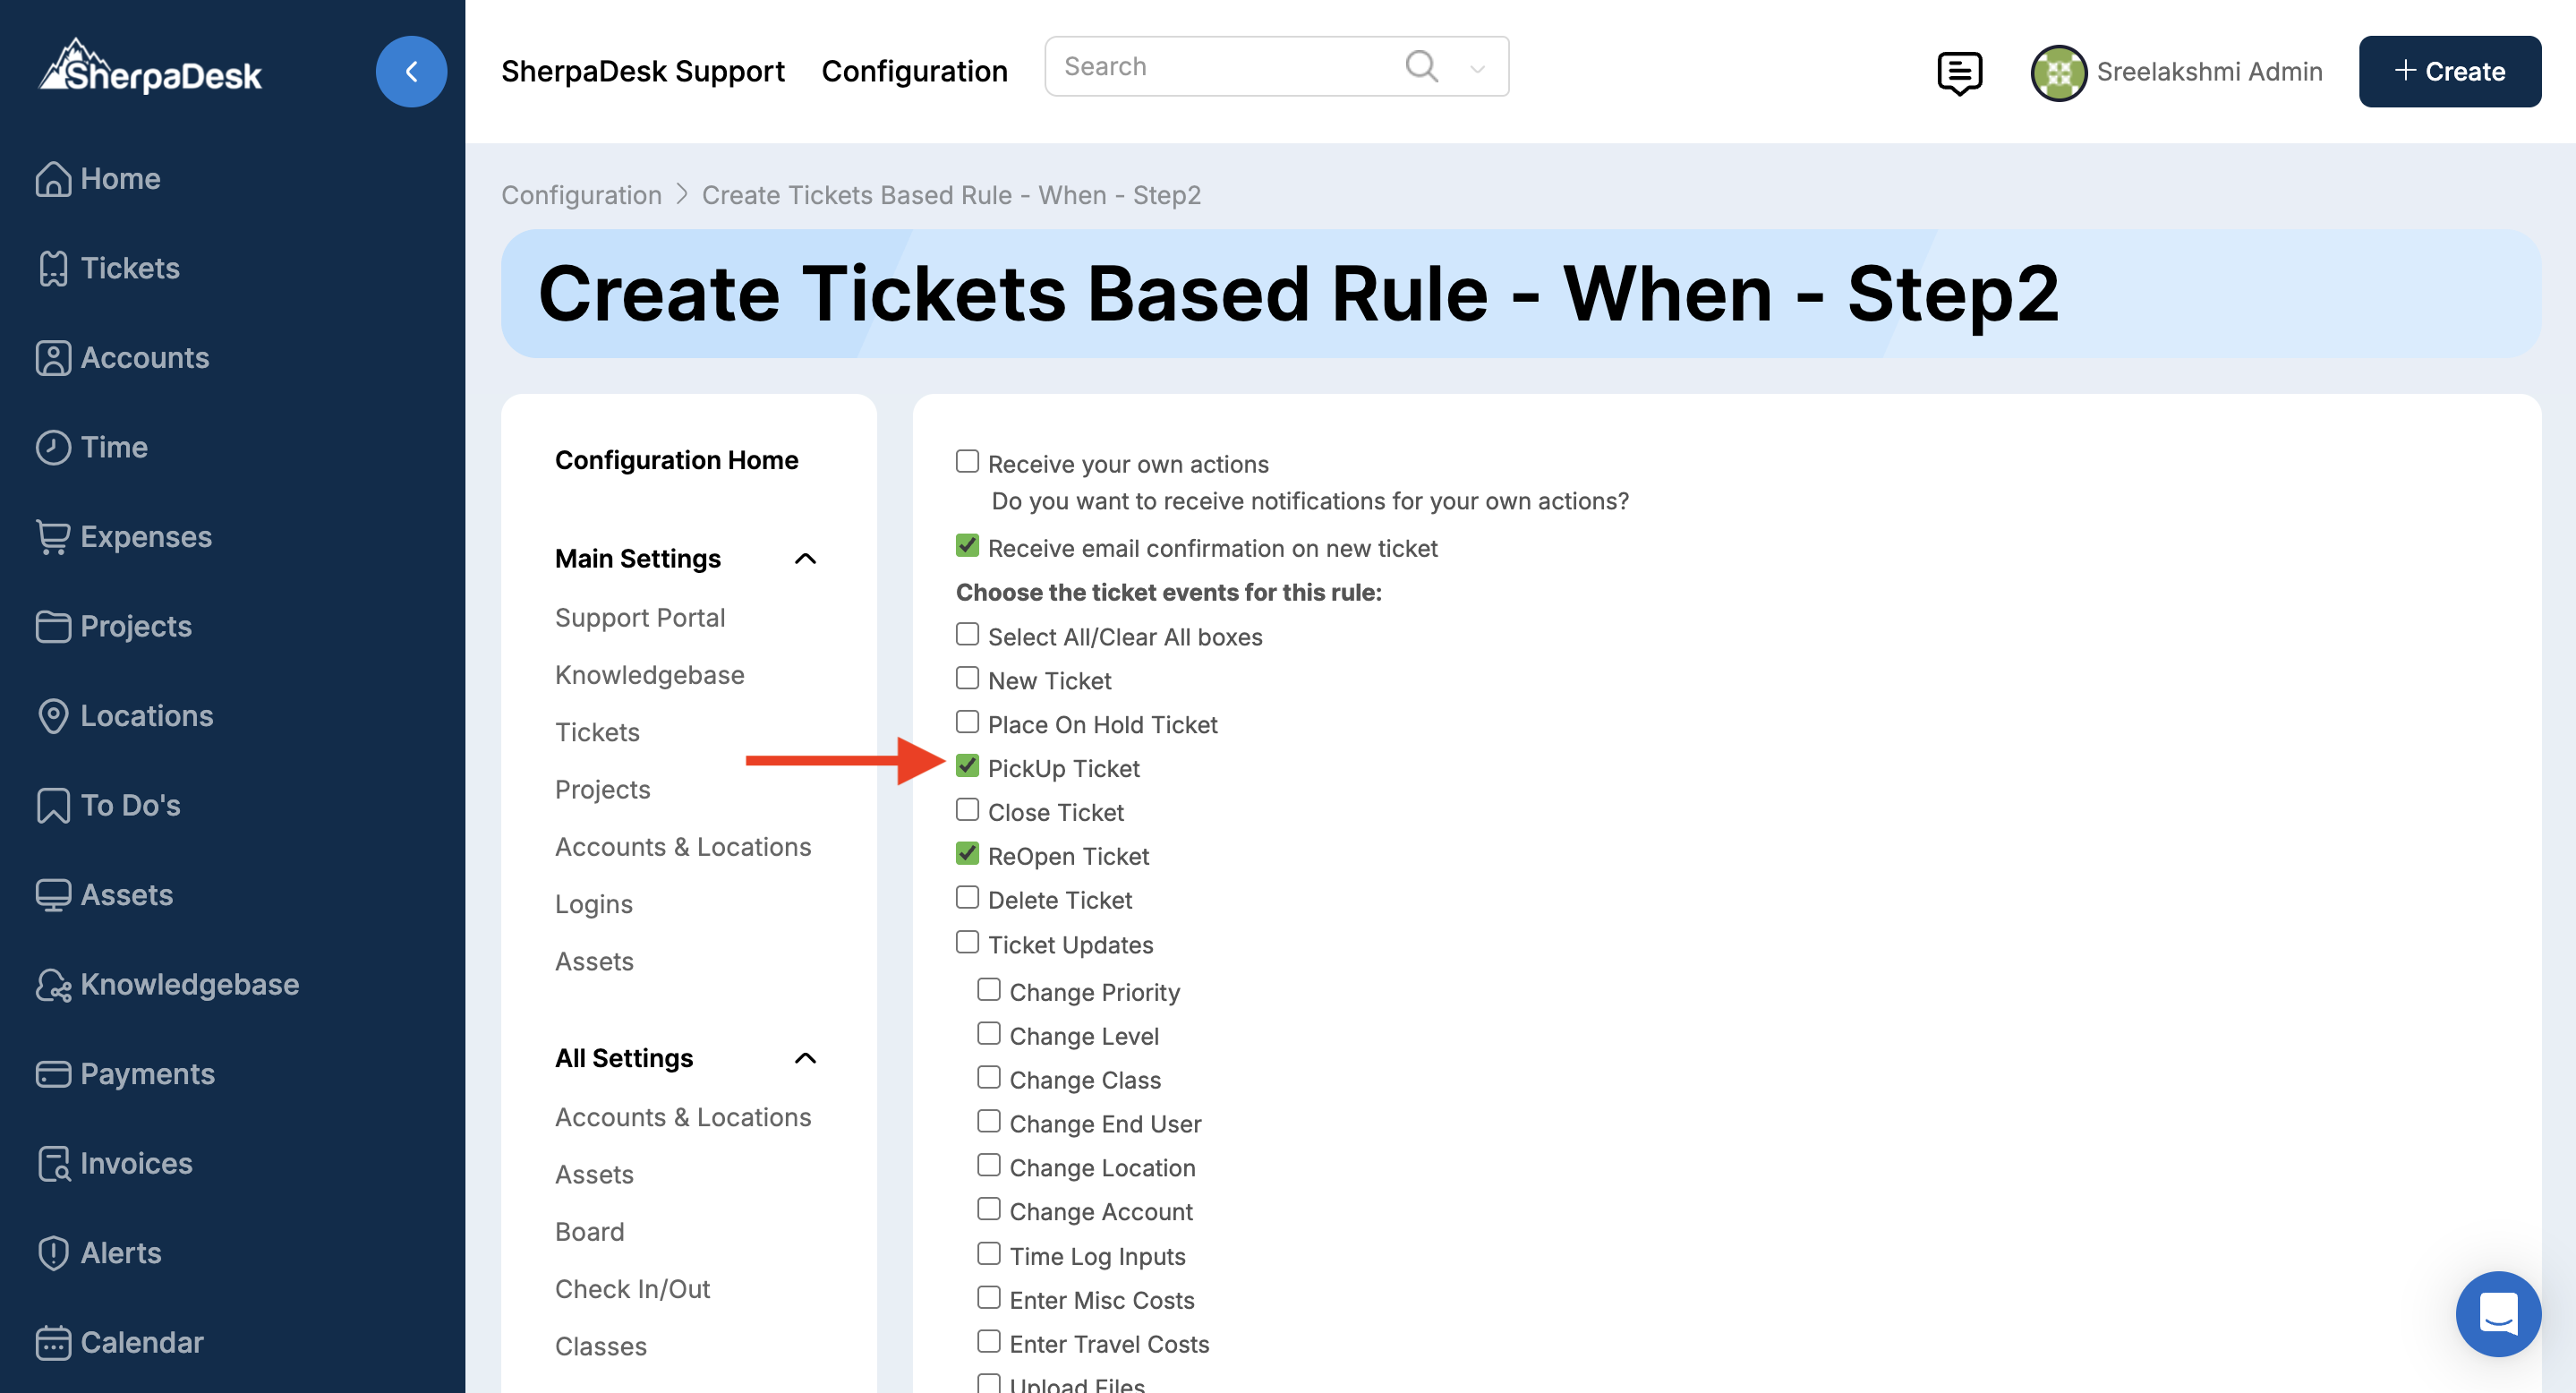Collapse the Main Settings section

tap(805, 559)
